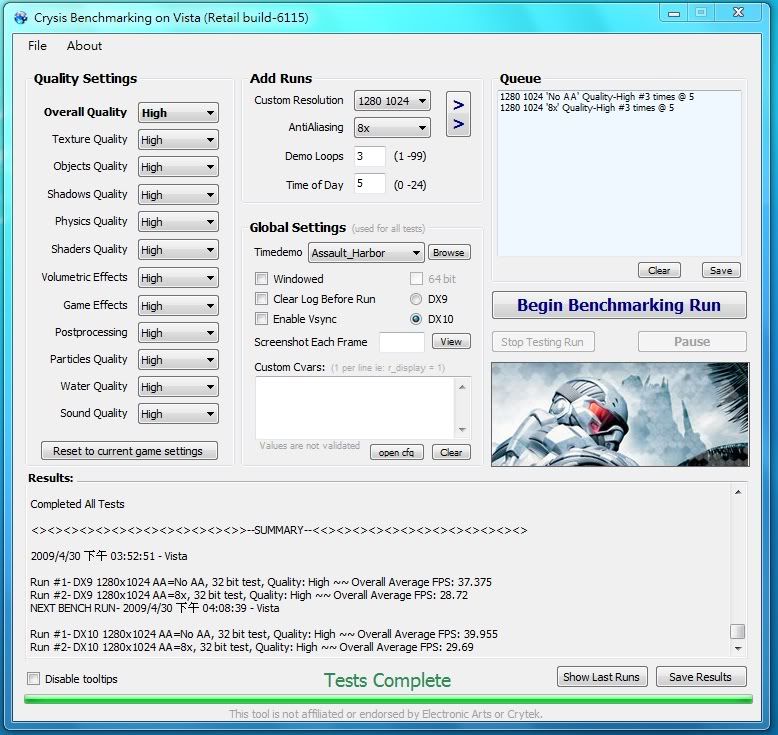Click the Save Results button
Viewport: 778px width, 735px height.
[x=700, y=677]
